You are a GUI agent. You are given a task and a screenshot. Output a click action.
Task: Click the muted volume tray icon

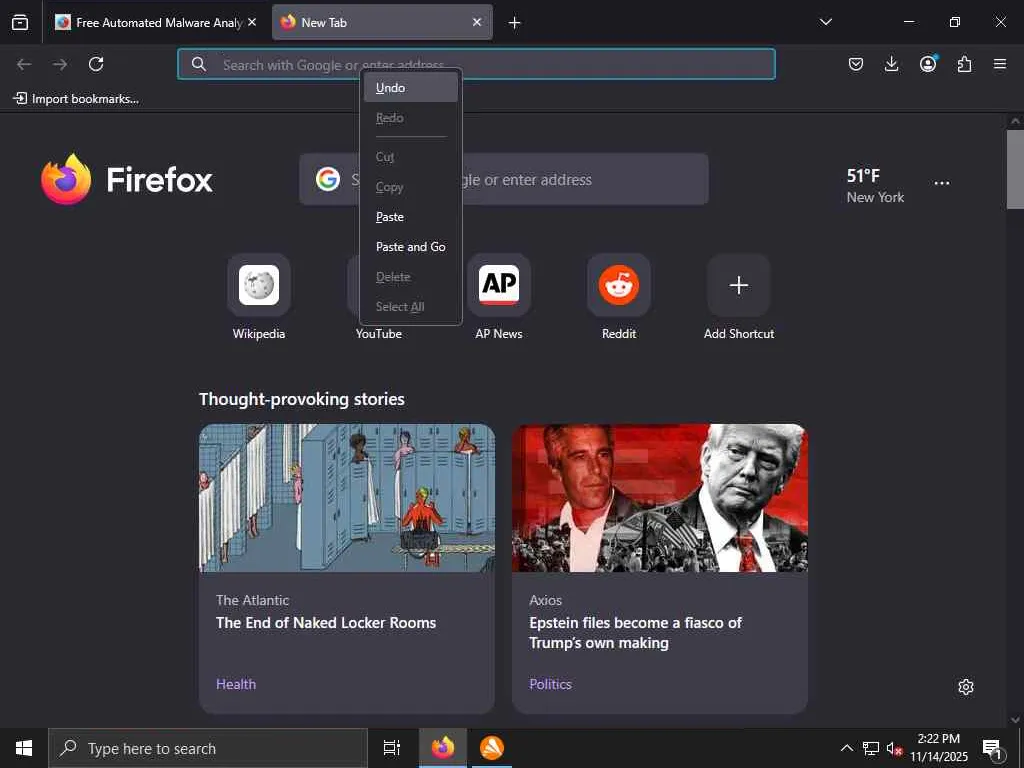[x=894, y=748]
